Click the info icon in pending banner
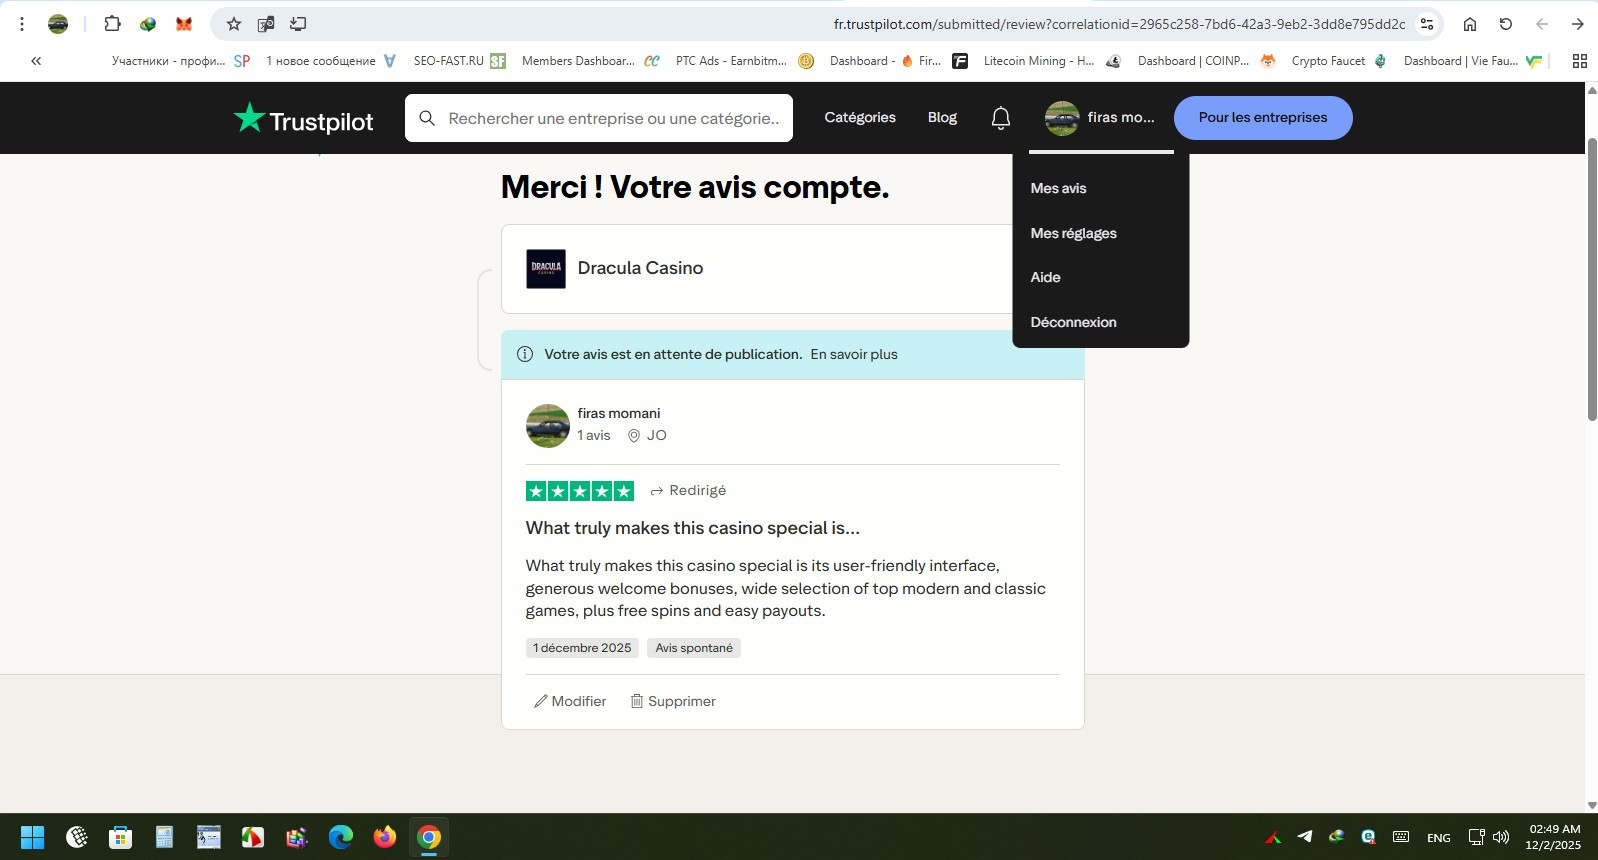Image resolution: width=1598 pixels, height=860 pixels. point(525,354)
